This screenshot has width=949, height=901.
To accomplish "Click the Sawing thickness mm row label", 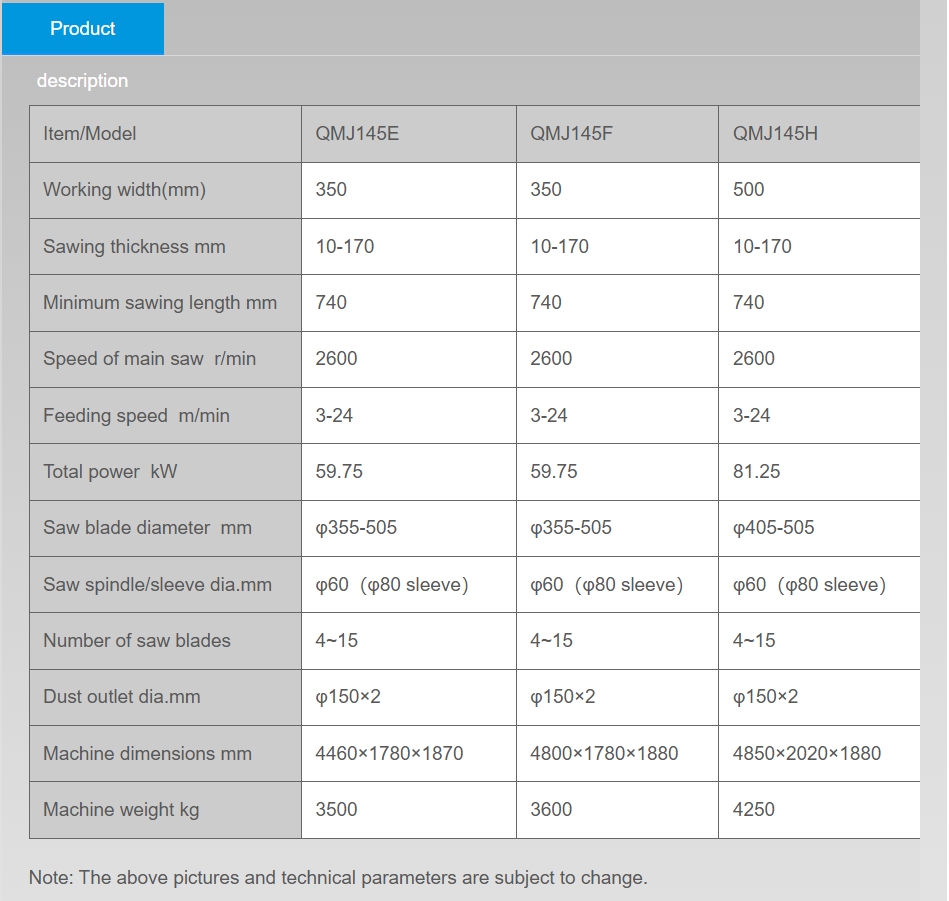I will (134, 247).
